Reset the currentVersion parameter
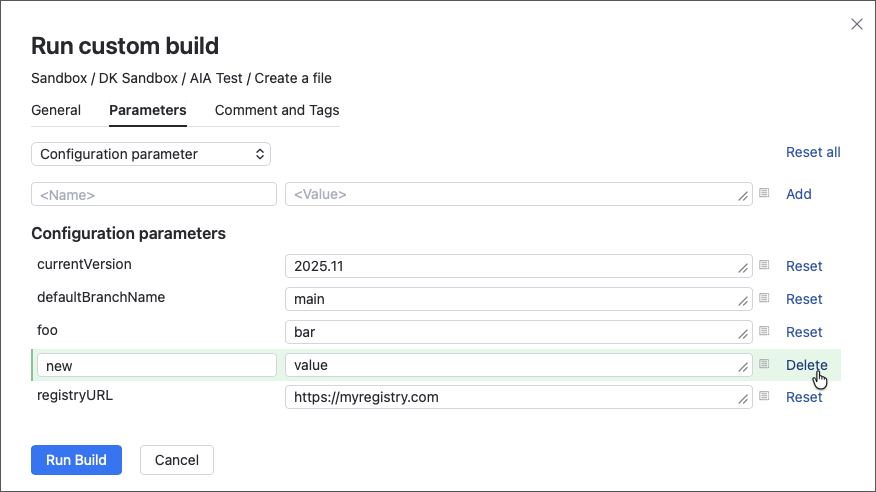876x492 pixels. (804, 266)
